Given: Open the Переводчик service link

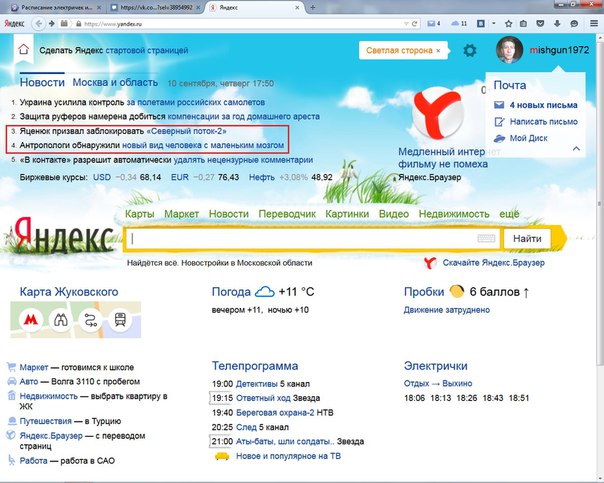Looking at the screenshot, I should 287,214.
